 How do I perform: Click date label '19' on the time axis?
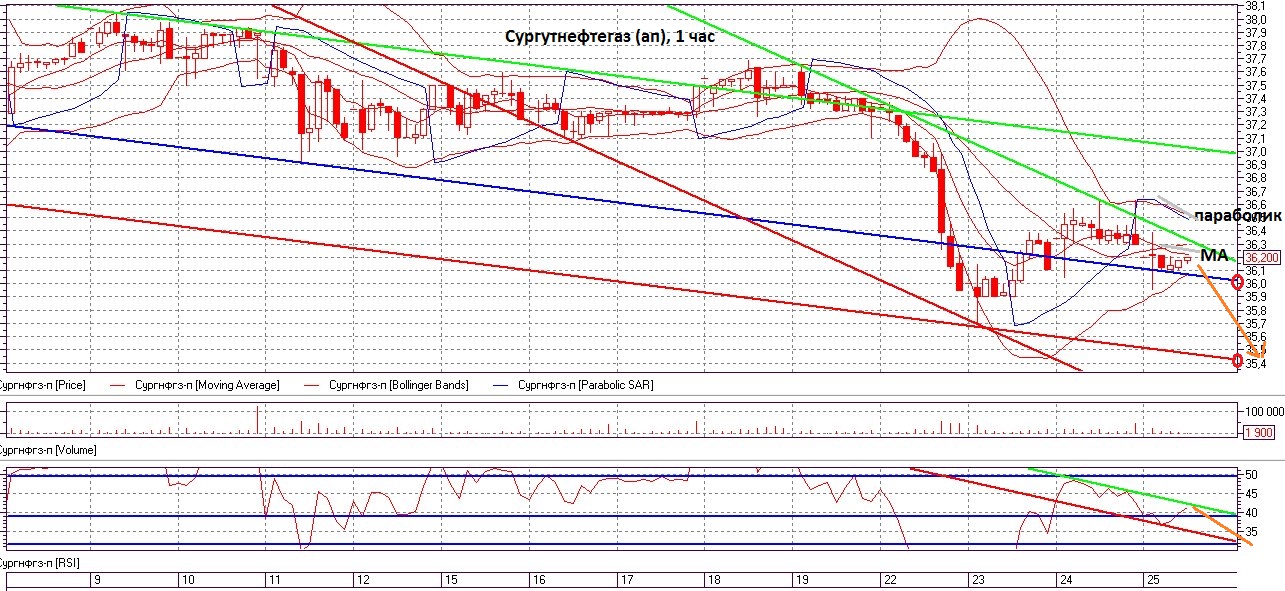point(801,580)
